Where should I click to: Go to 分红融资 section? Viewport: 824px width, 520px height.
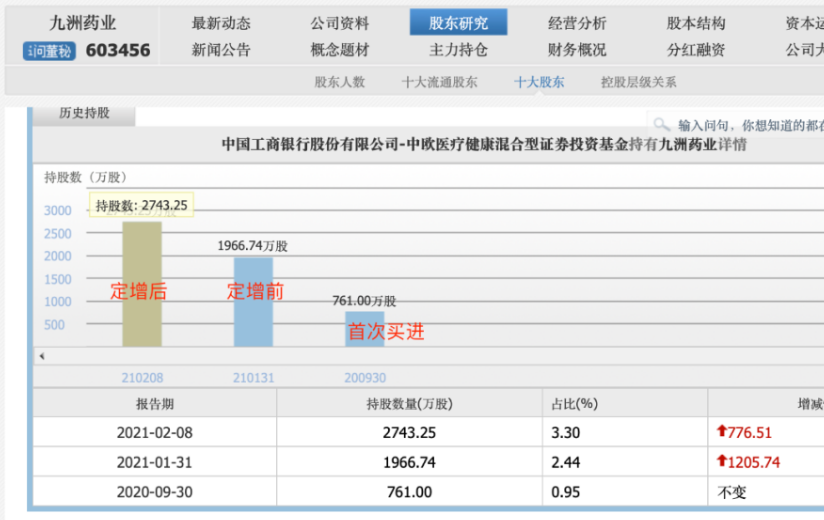(x=696, y=50)
